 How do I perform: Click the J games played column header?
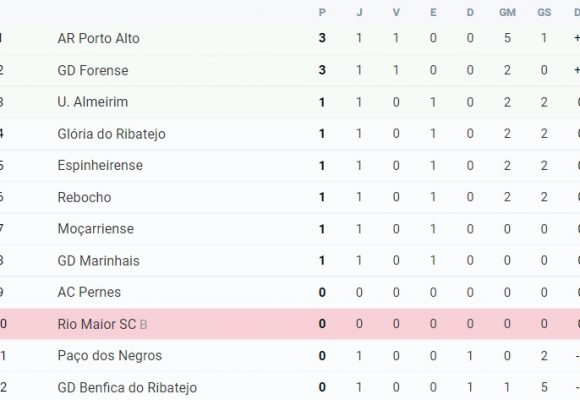coord(359,13)
